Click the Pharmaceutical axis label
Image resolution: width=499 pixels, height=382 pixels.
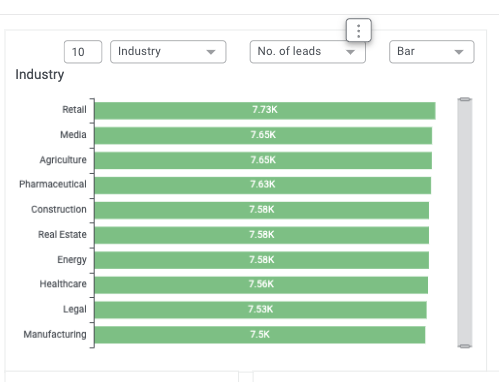(53, 184)
